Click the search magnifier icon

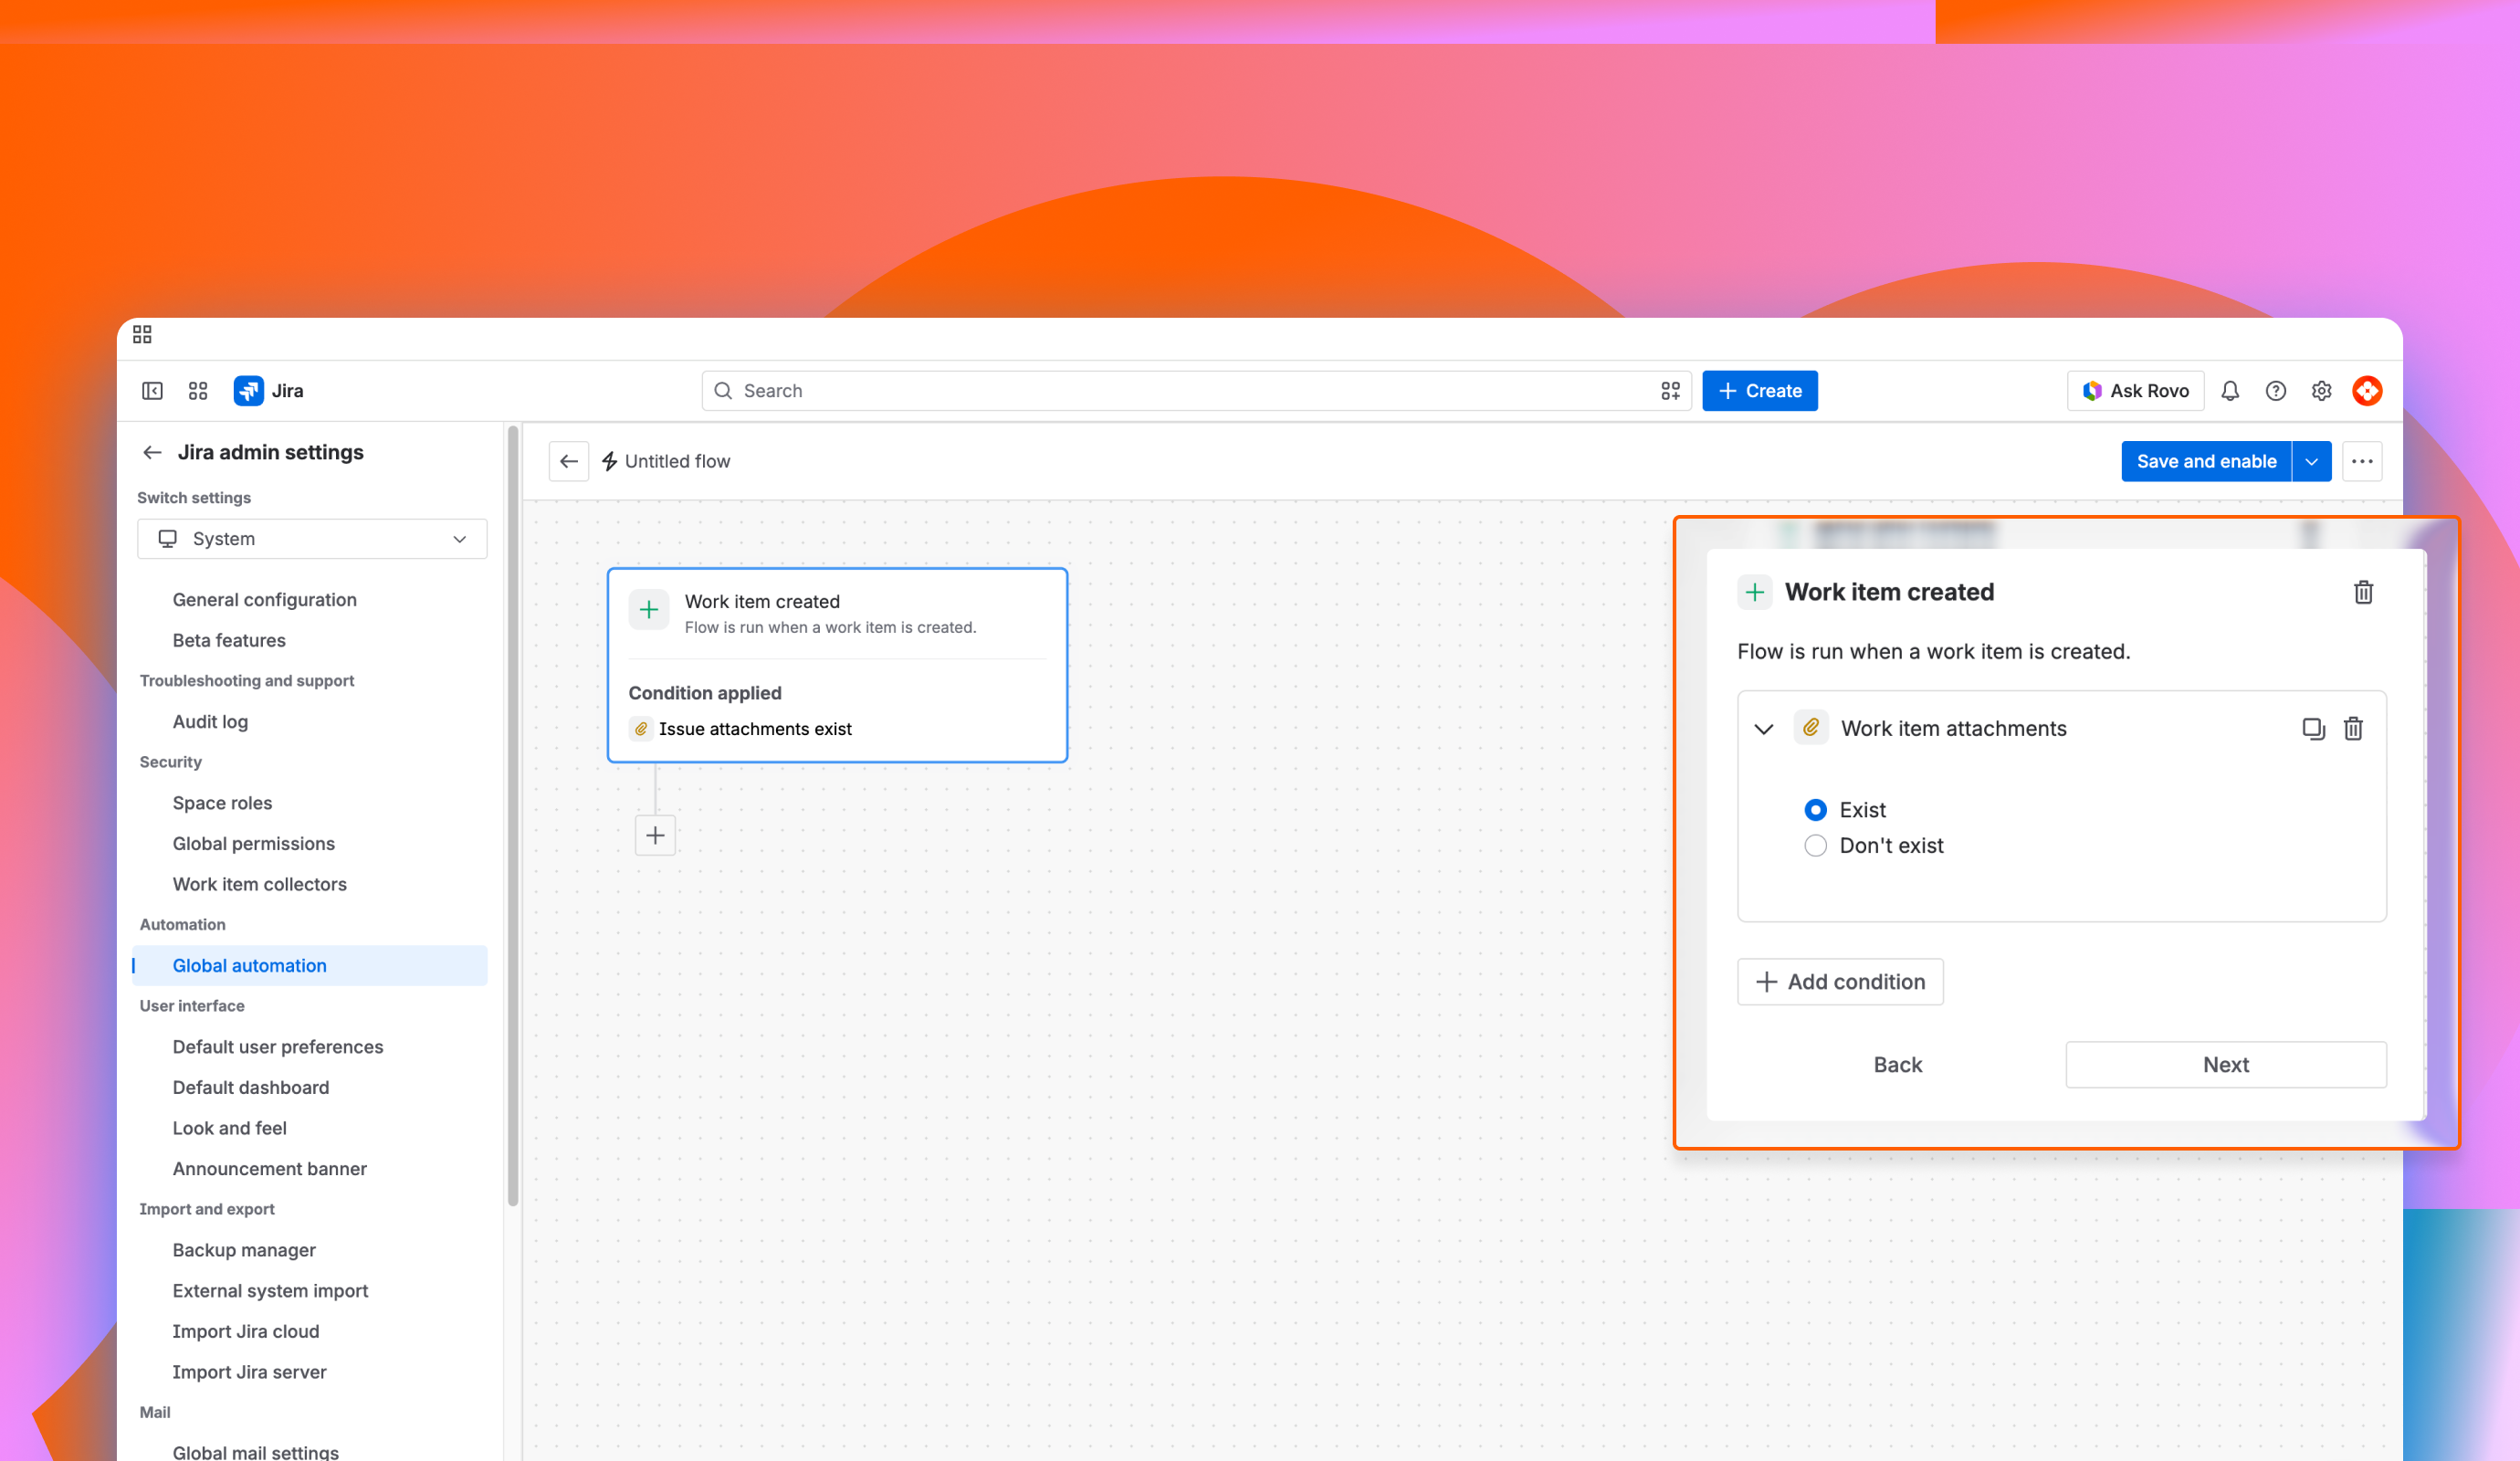pyautogui.click(x=723, y=391)
